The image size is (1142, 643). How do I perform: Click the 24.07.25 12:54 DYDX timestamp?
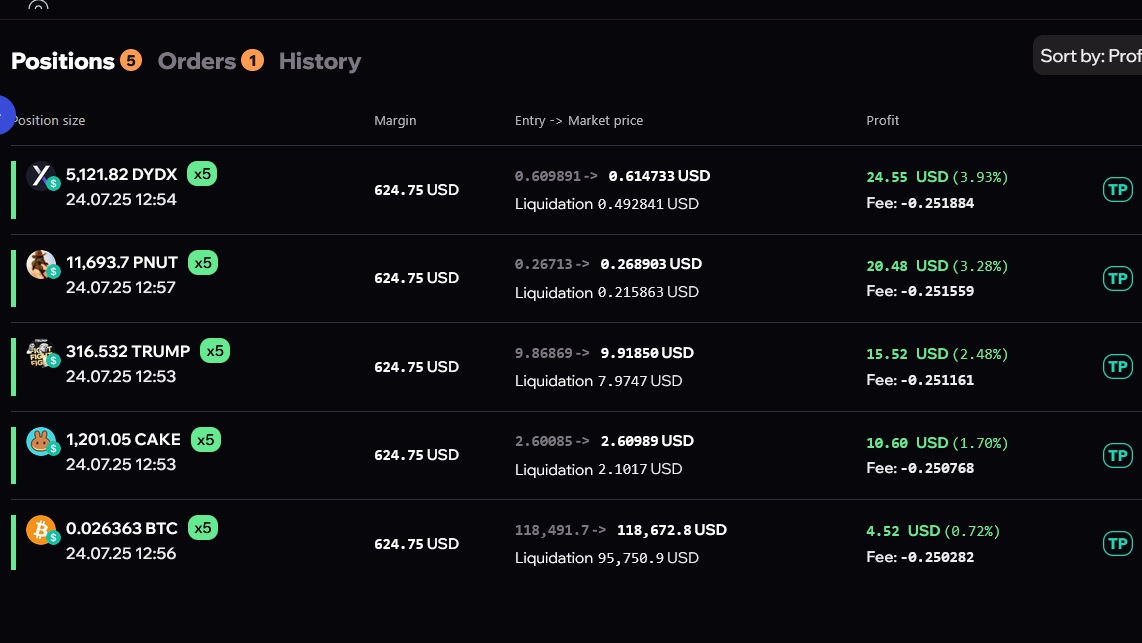(x=121, y=200)
